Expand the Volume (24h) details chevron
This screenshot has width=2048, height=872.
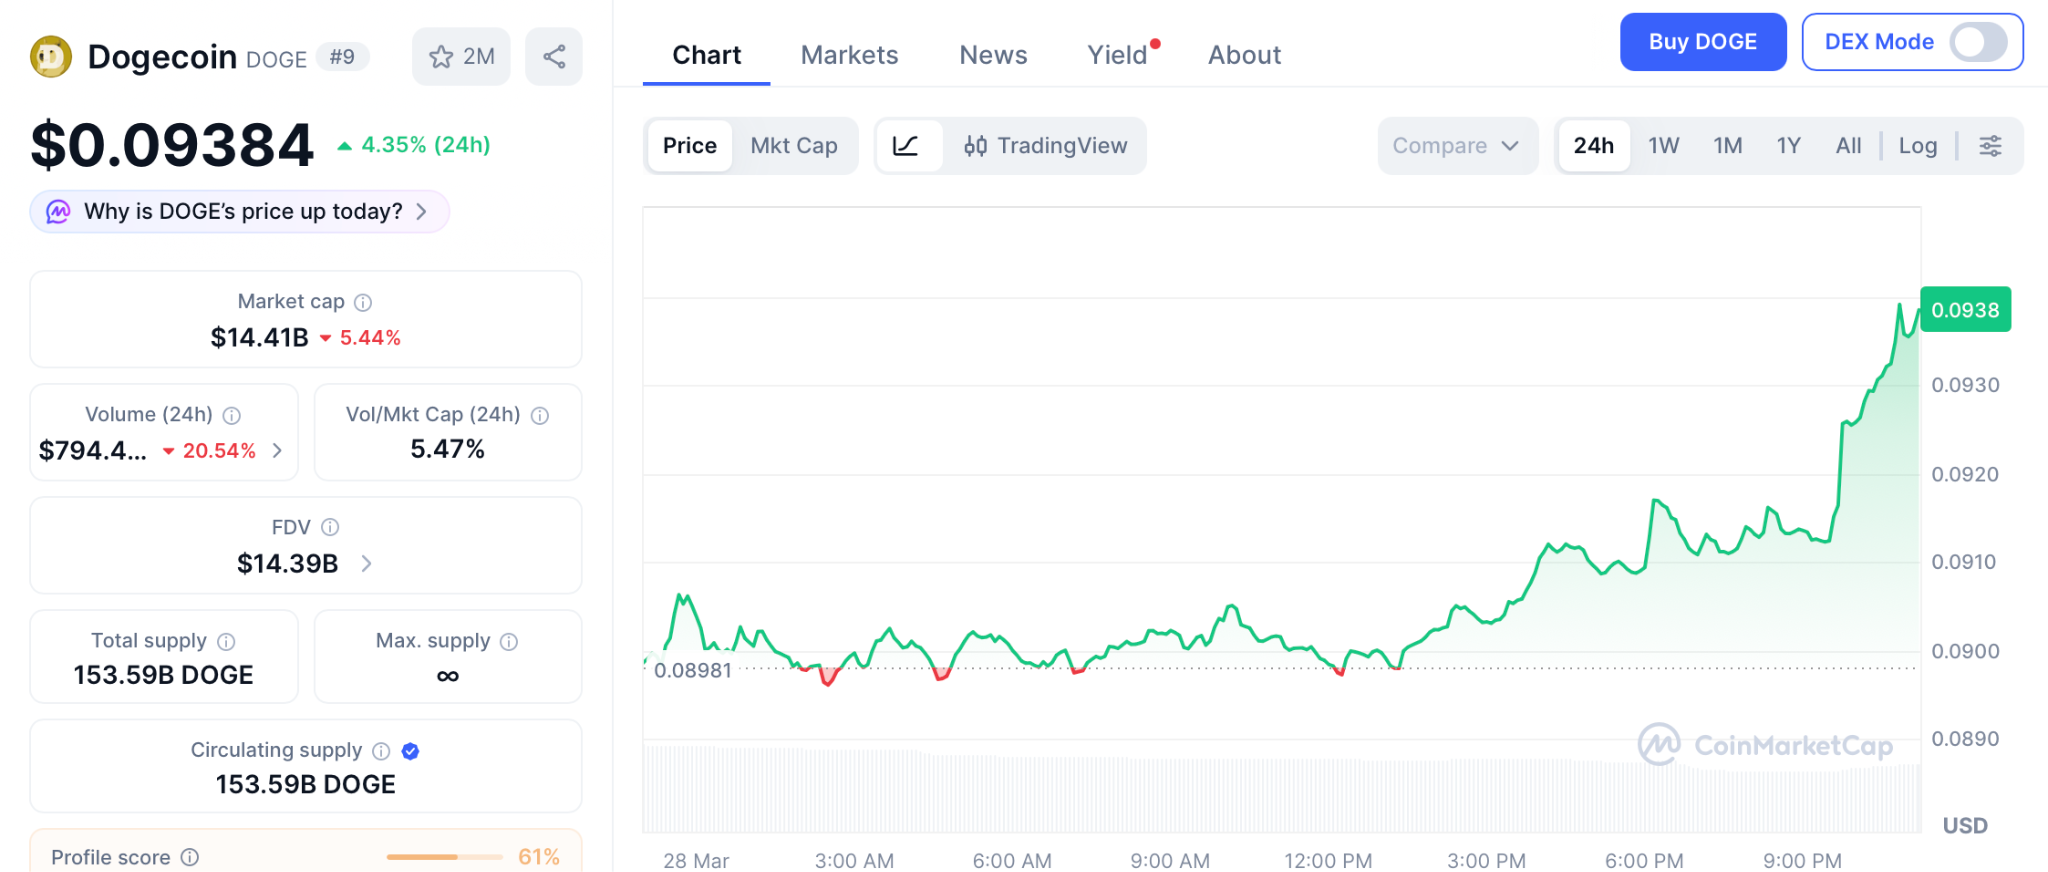click(277, 451)
